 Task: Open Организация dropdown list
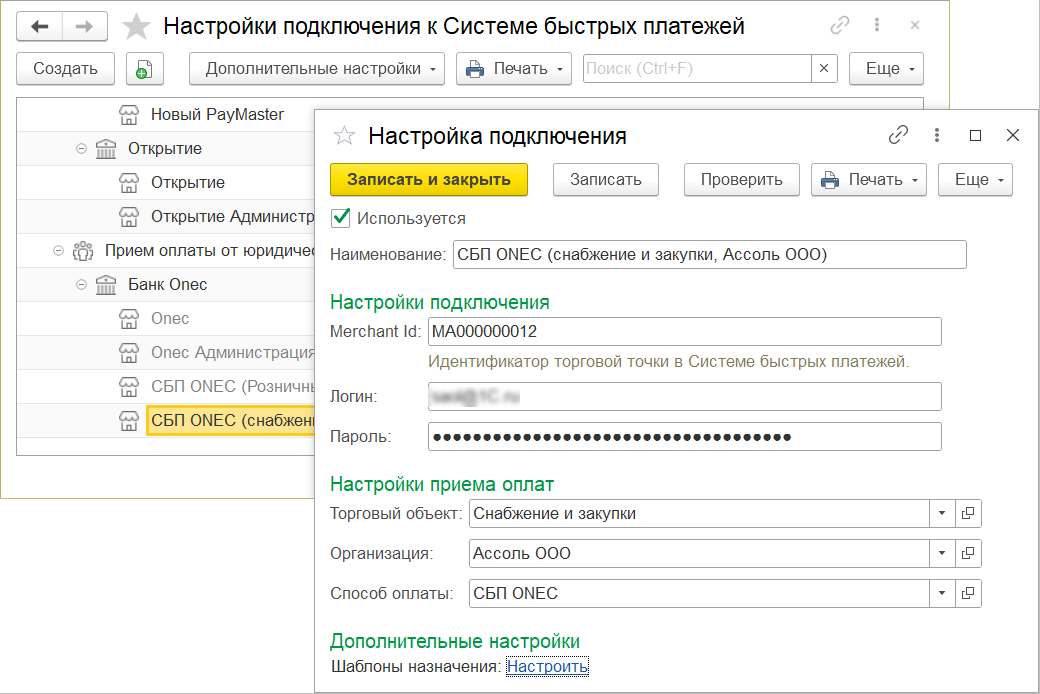click(942, 553)
